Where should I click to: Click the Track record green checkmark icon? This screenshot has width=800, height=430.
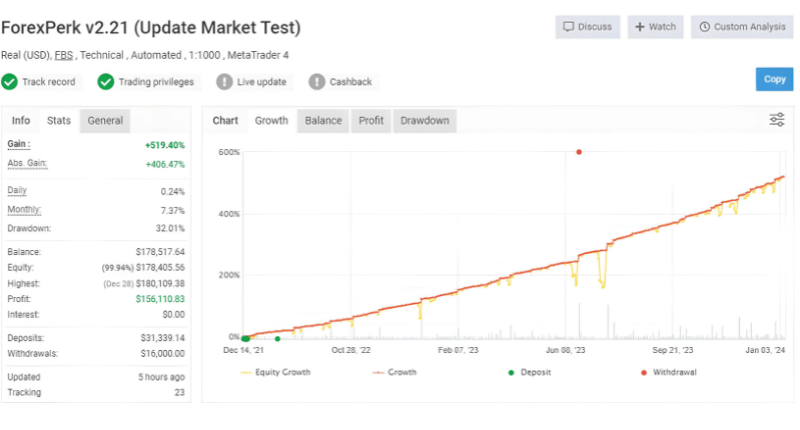pyautogui.click(x=9, y=82)
